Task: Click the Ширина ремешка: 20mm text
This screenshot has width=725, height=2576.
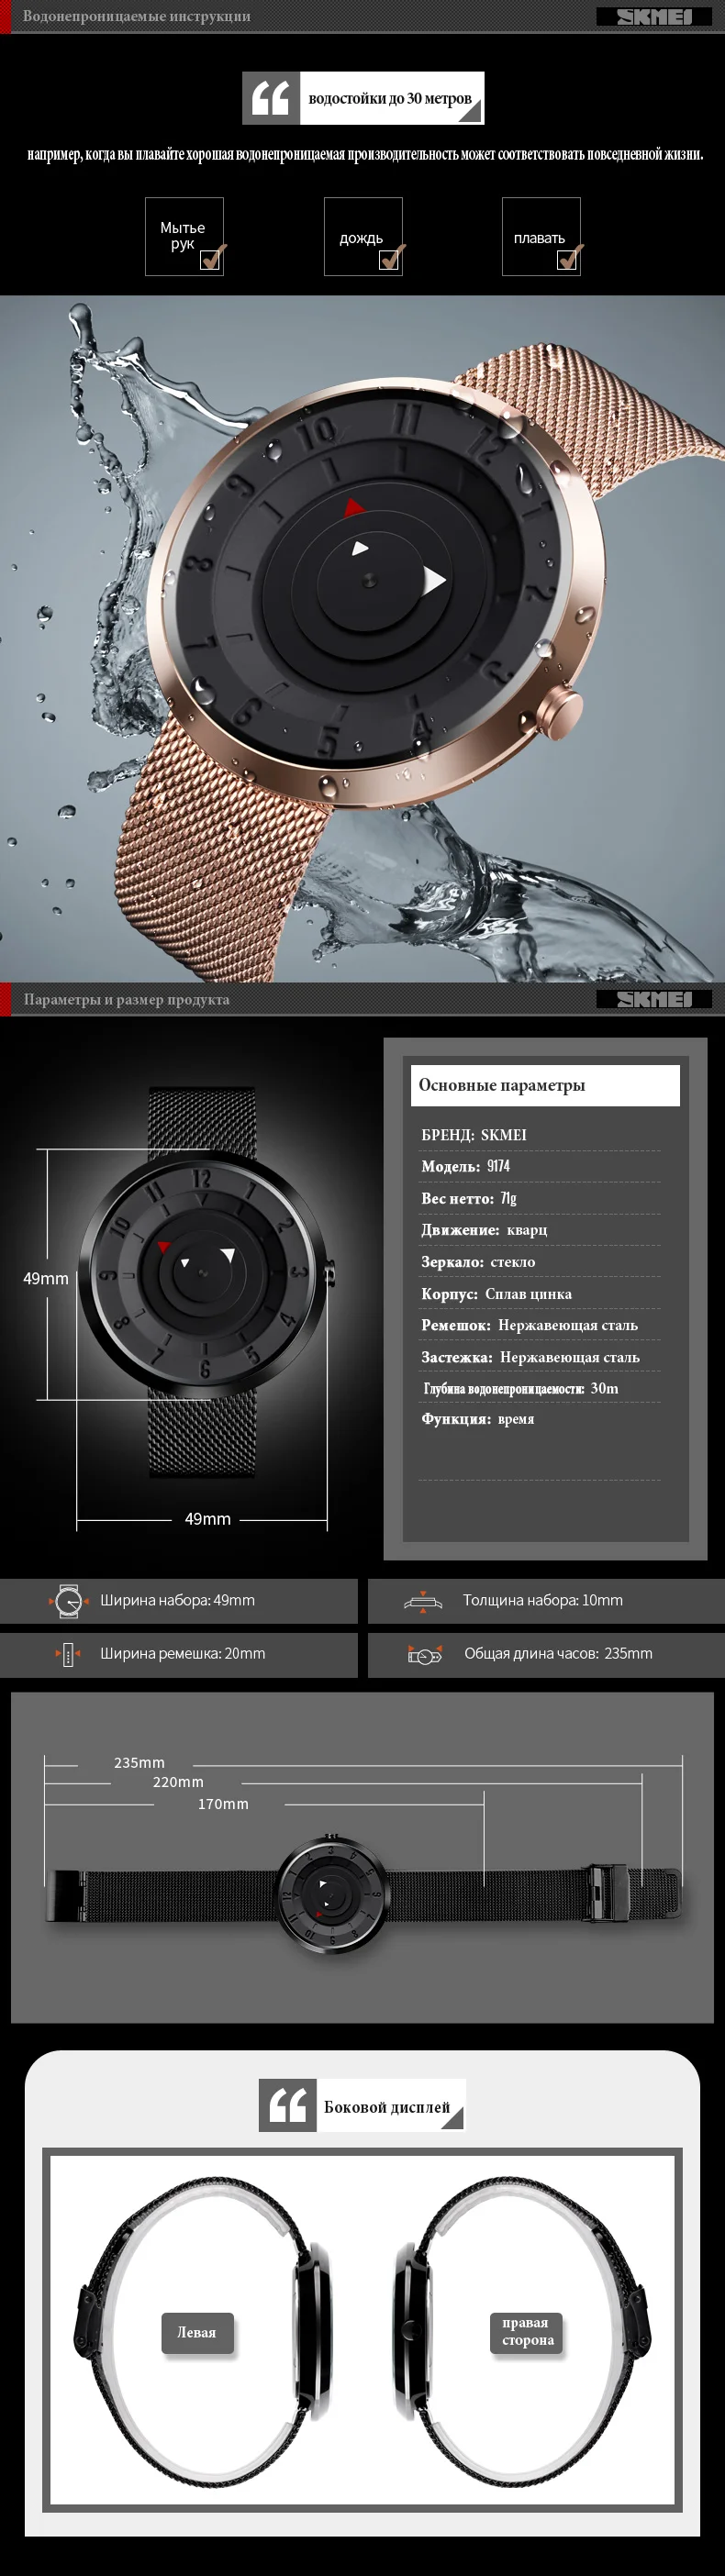Action: [x=182, y=1654]
